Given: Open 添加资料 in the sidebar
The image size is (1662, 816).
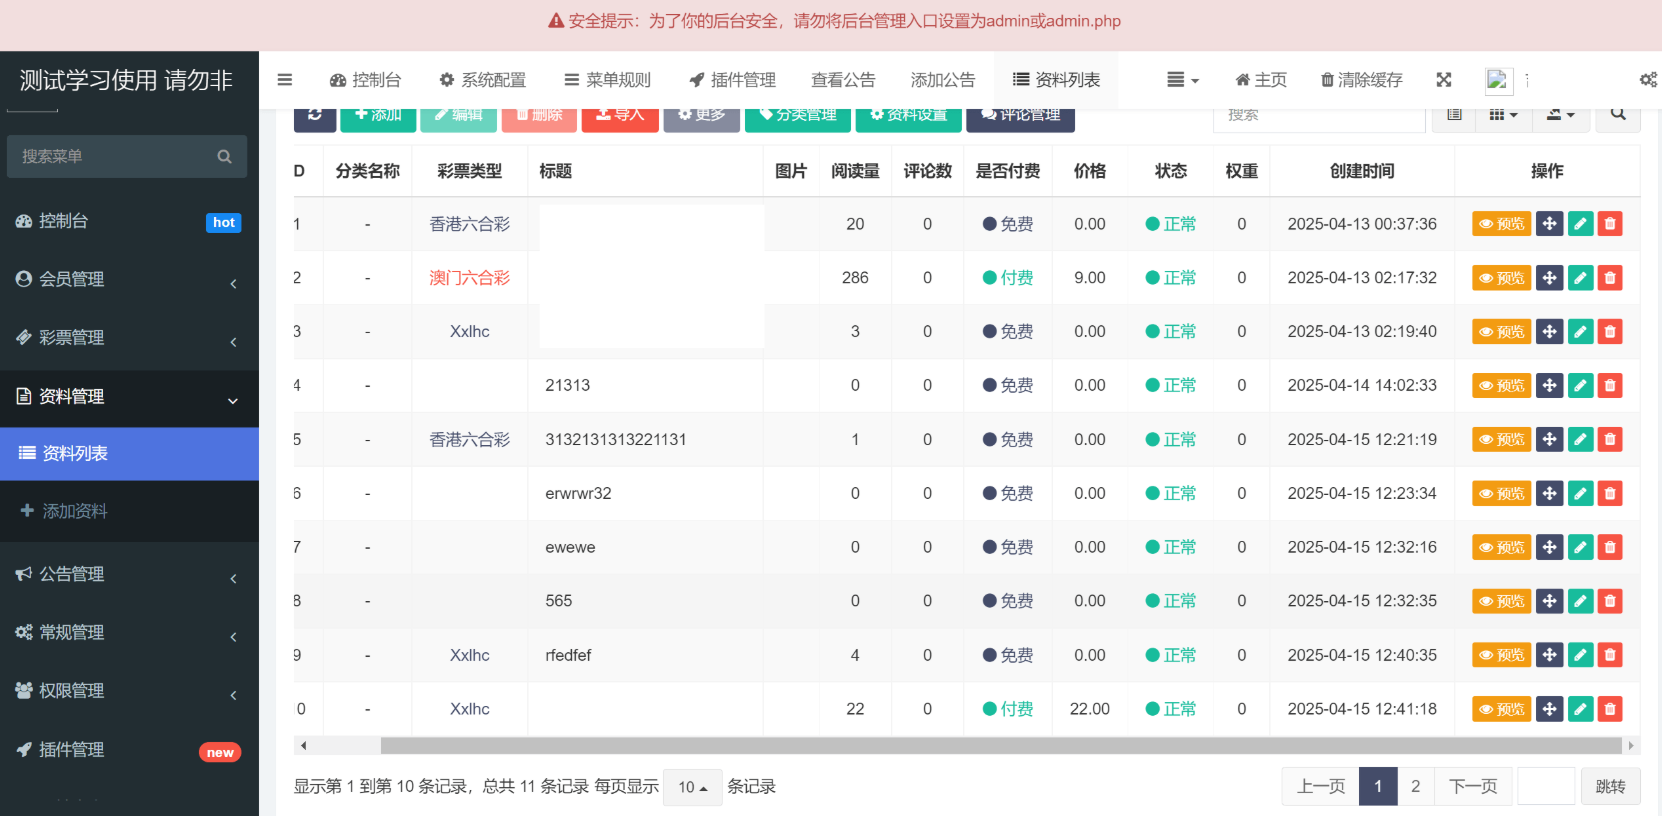Looking at the screenshot, I should pos(129,511).
